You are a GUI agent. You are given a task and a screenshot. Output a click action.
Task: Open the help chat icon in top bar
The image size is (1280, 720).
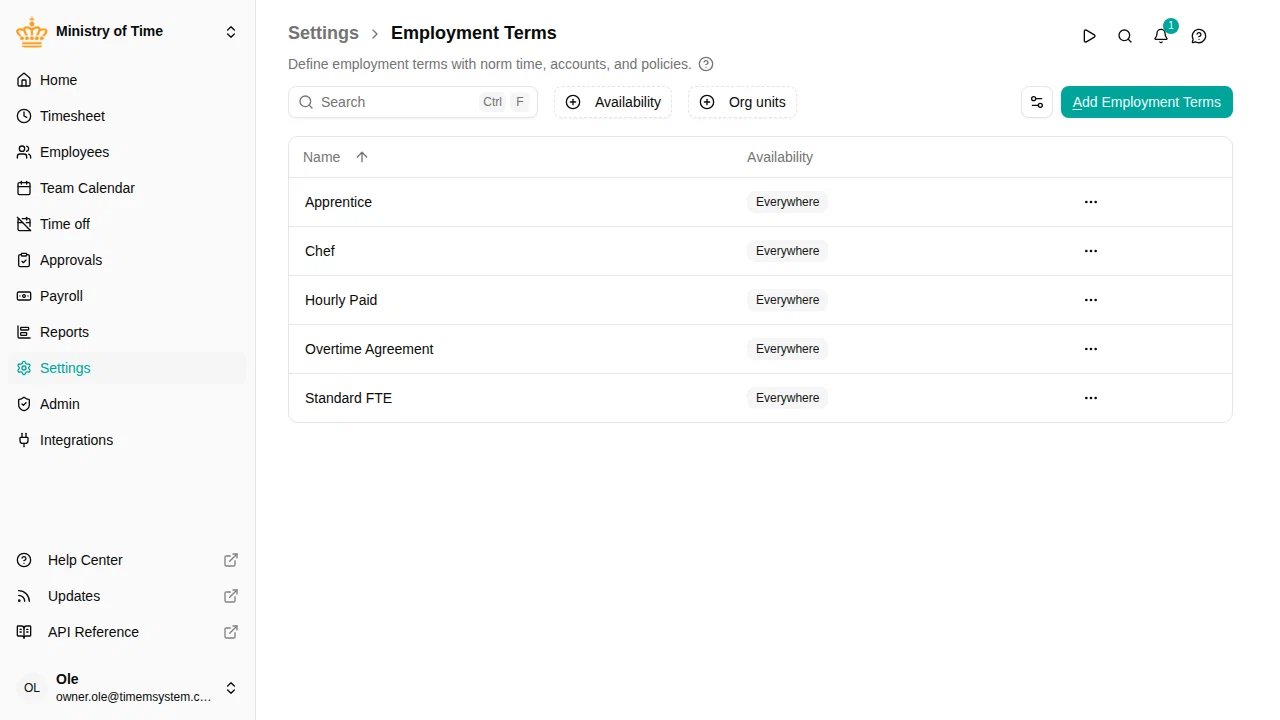click(x=1199, y=36)
